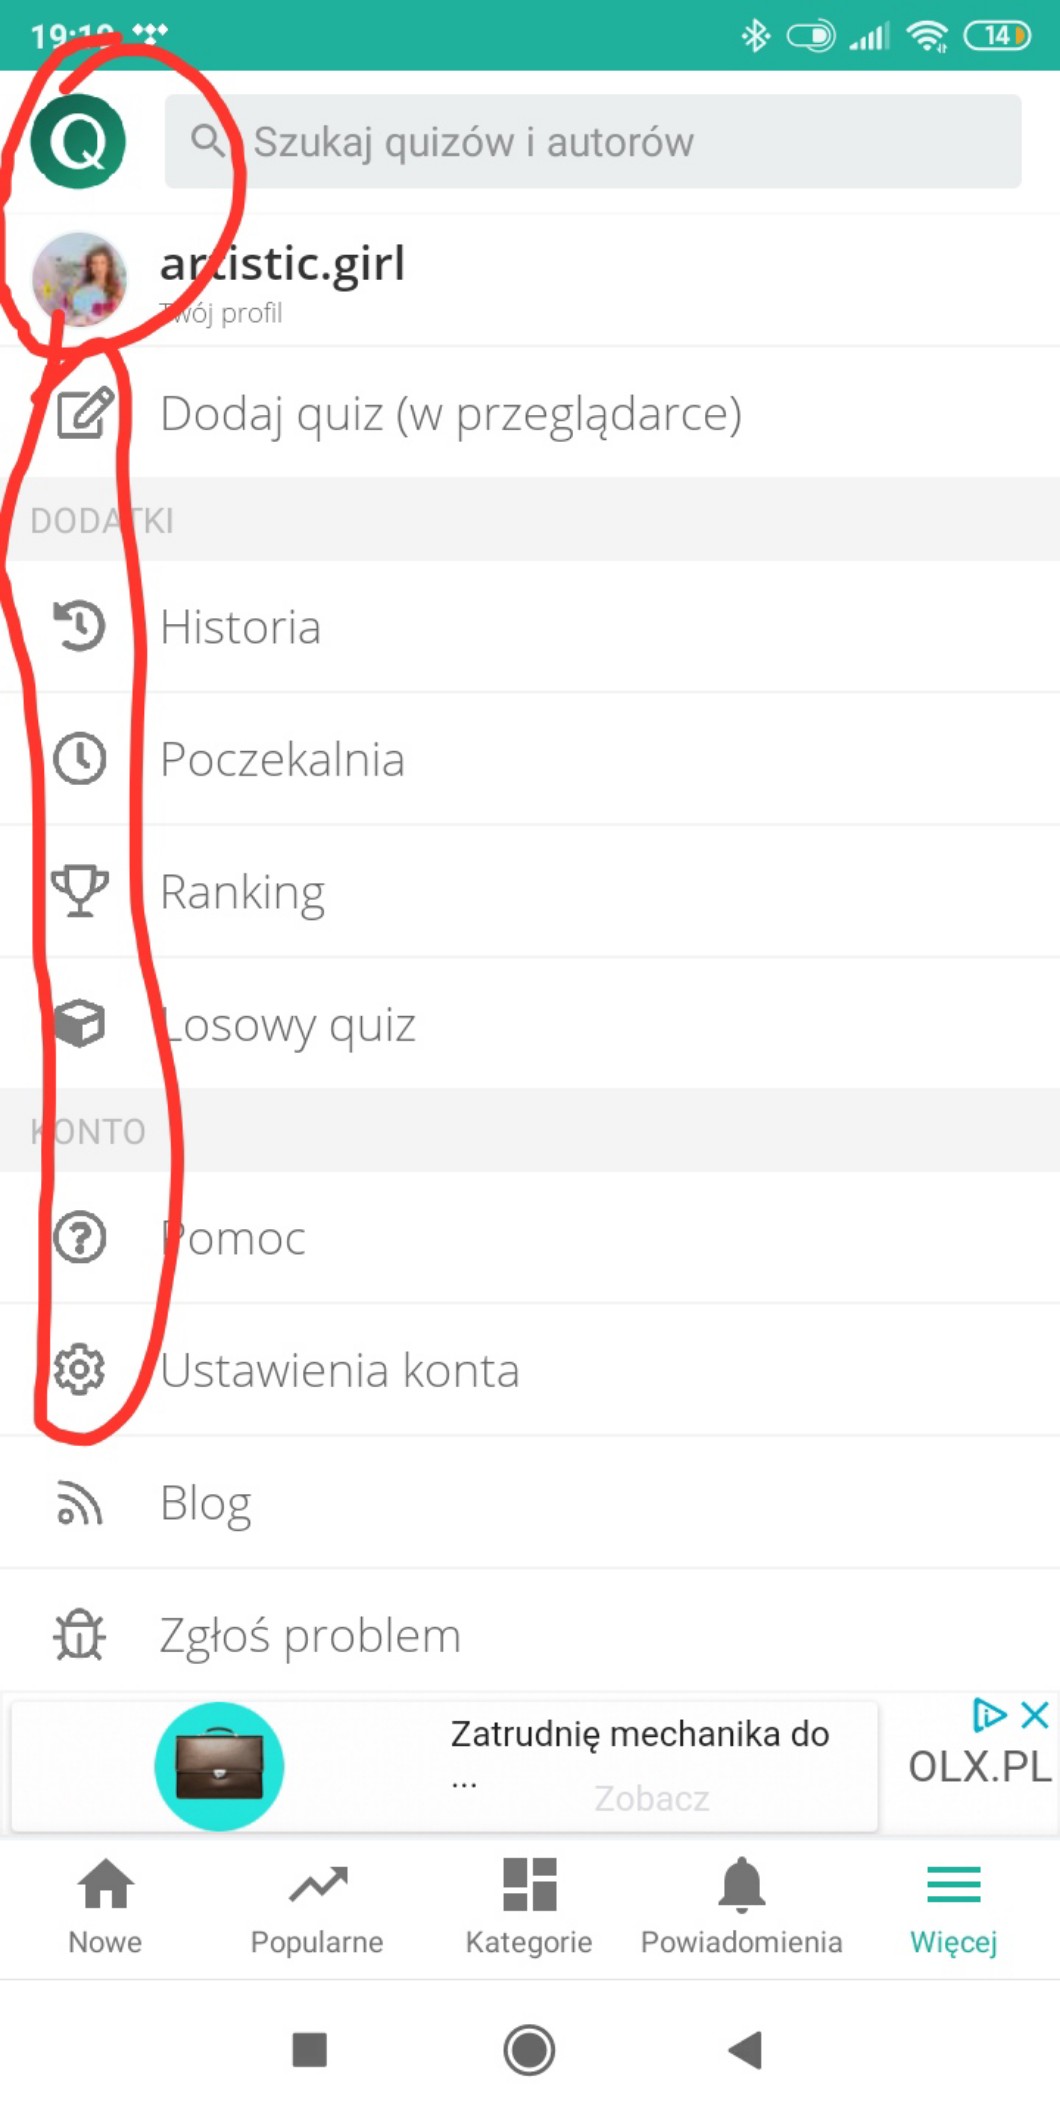Open the Pomoc question mark icon
1060x2120 pixels.
point(79,1238)
